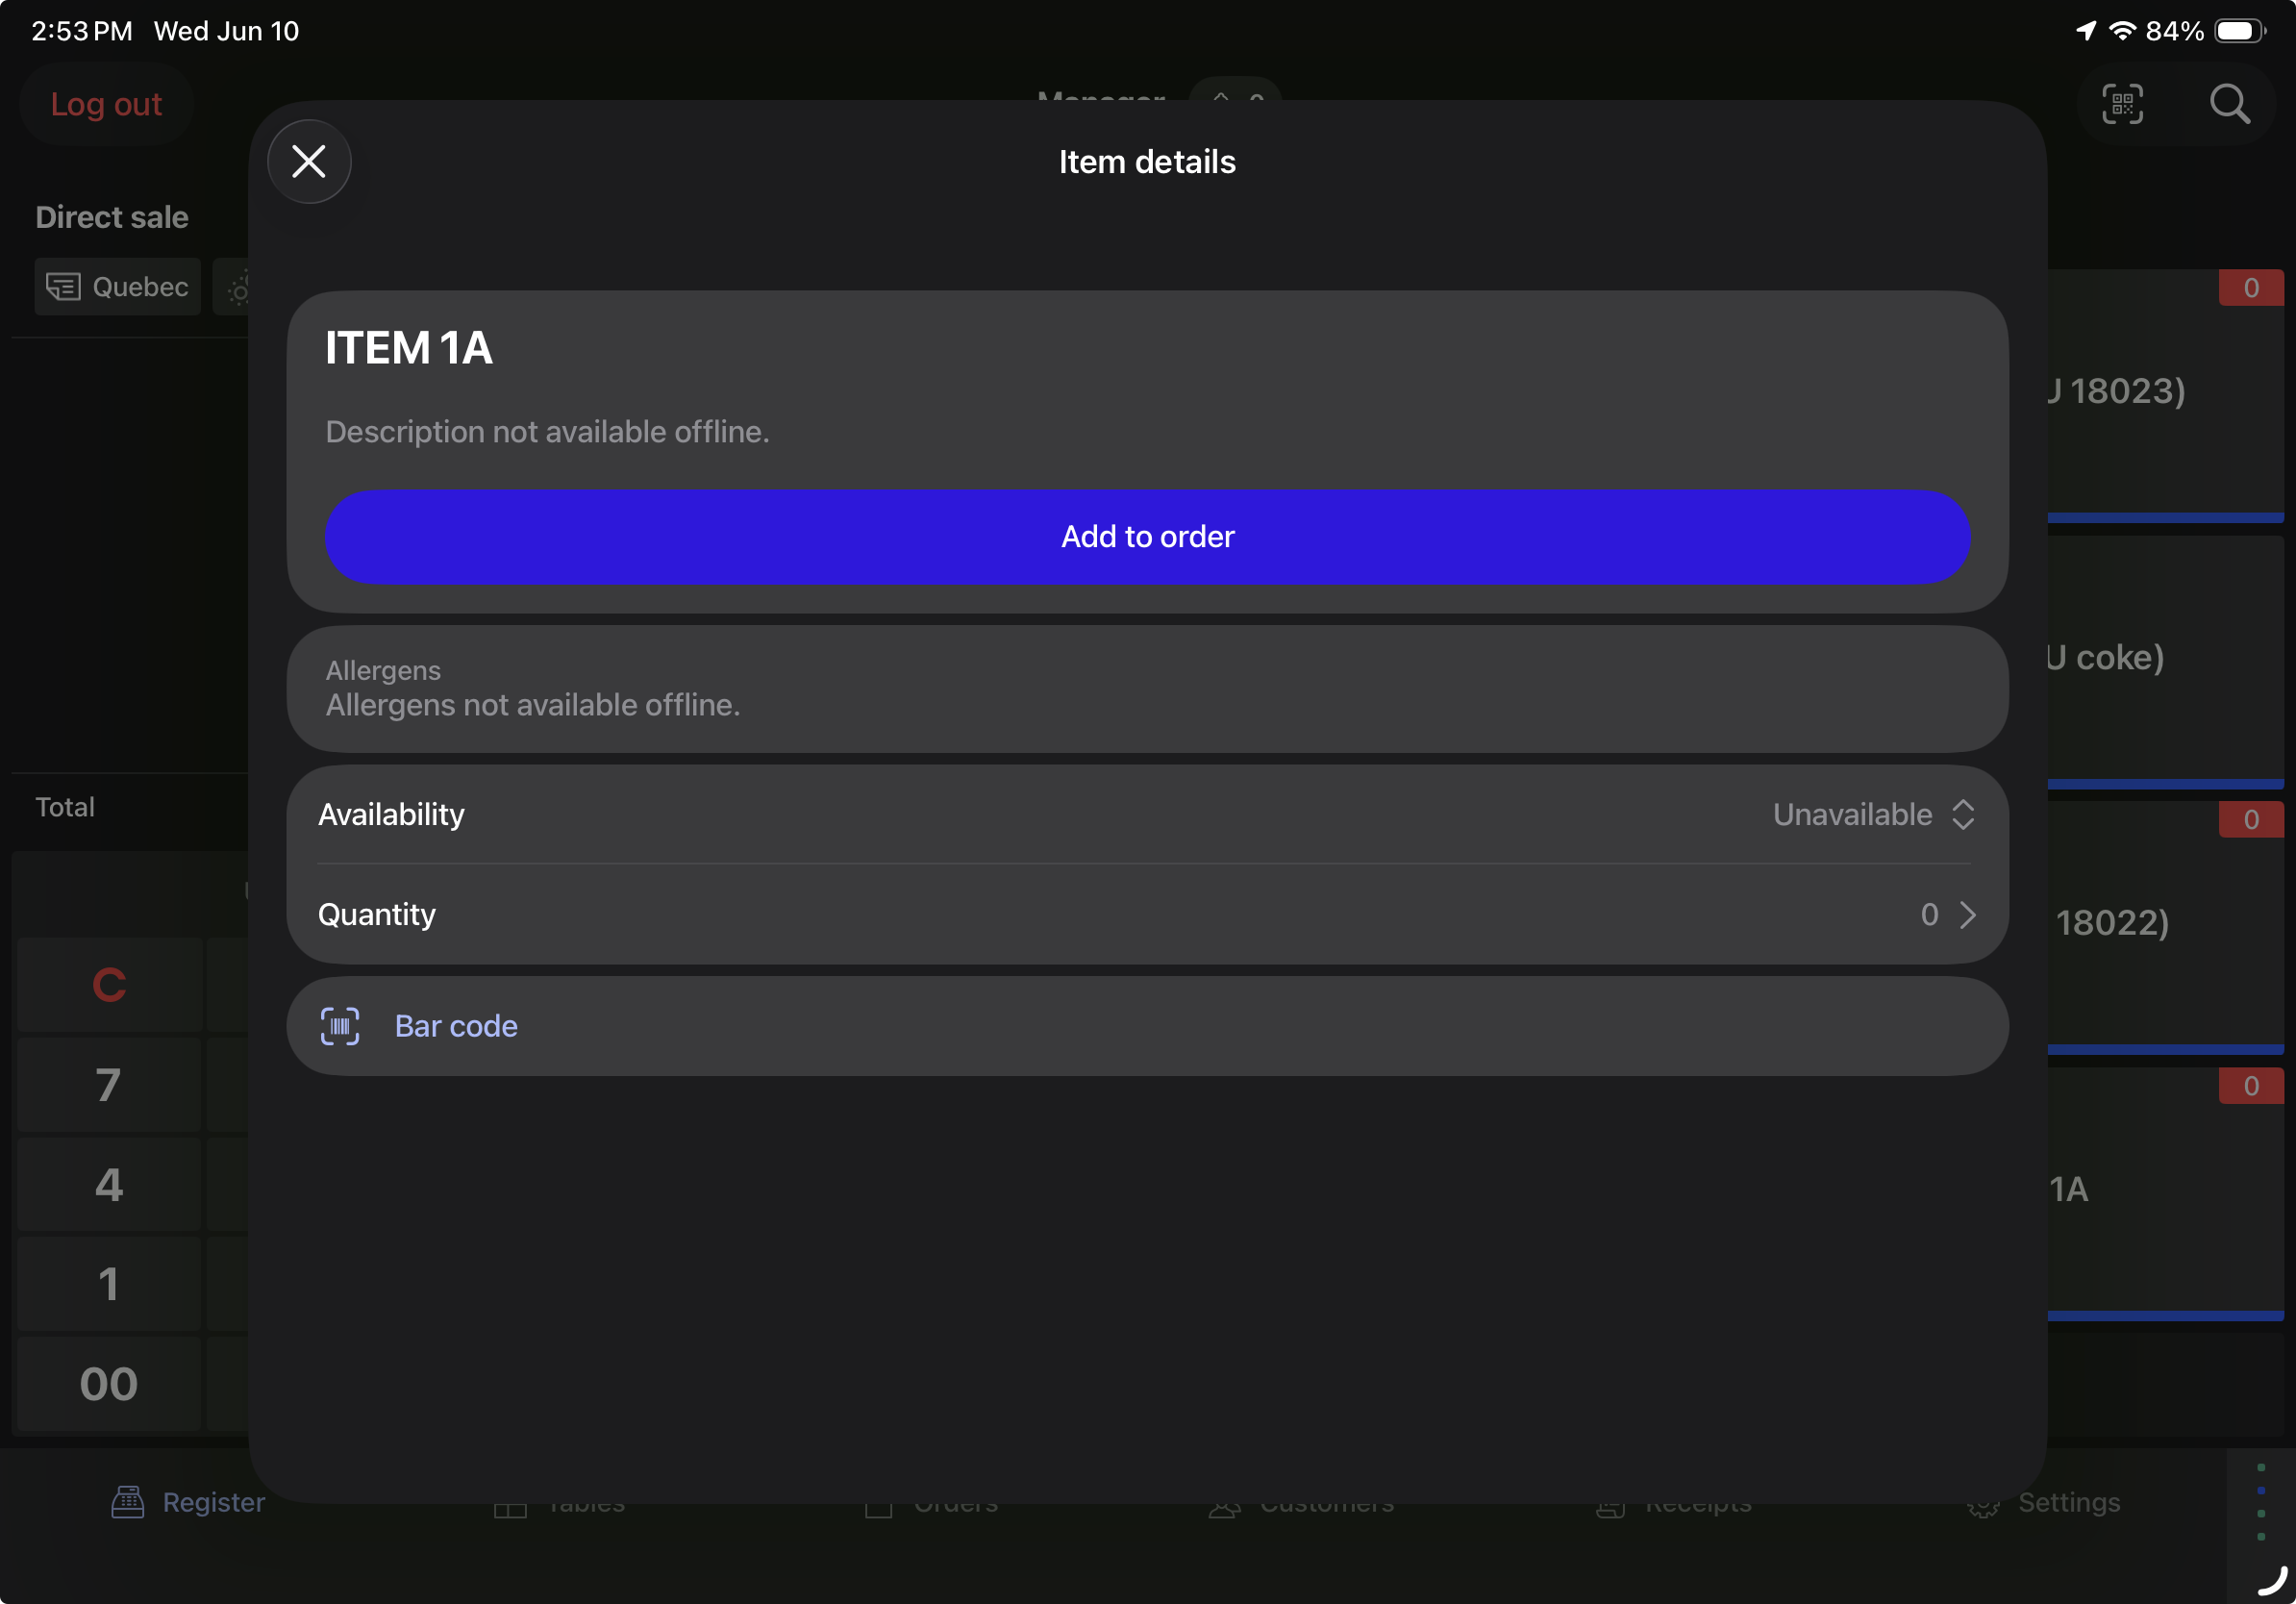Close the Item details dialog

click(309, 162)
